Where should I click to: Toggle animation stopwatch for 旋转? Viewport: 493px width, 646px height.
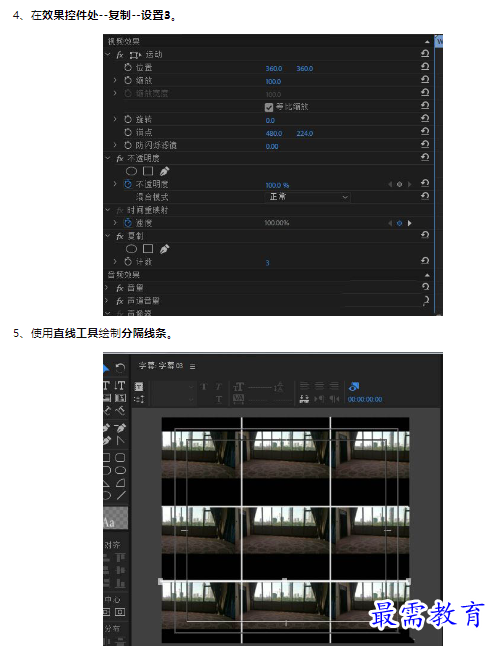click(x=128, y=119)
